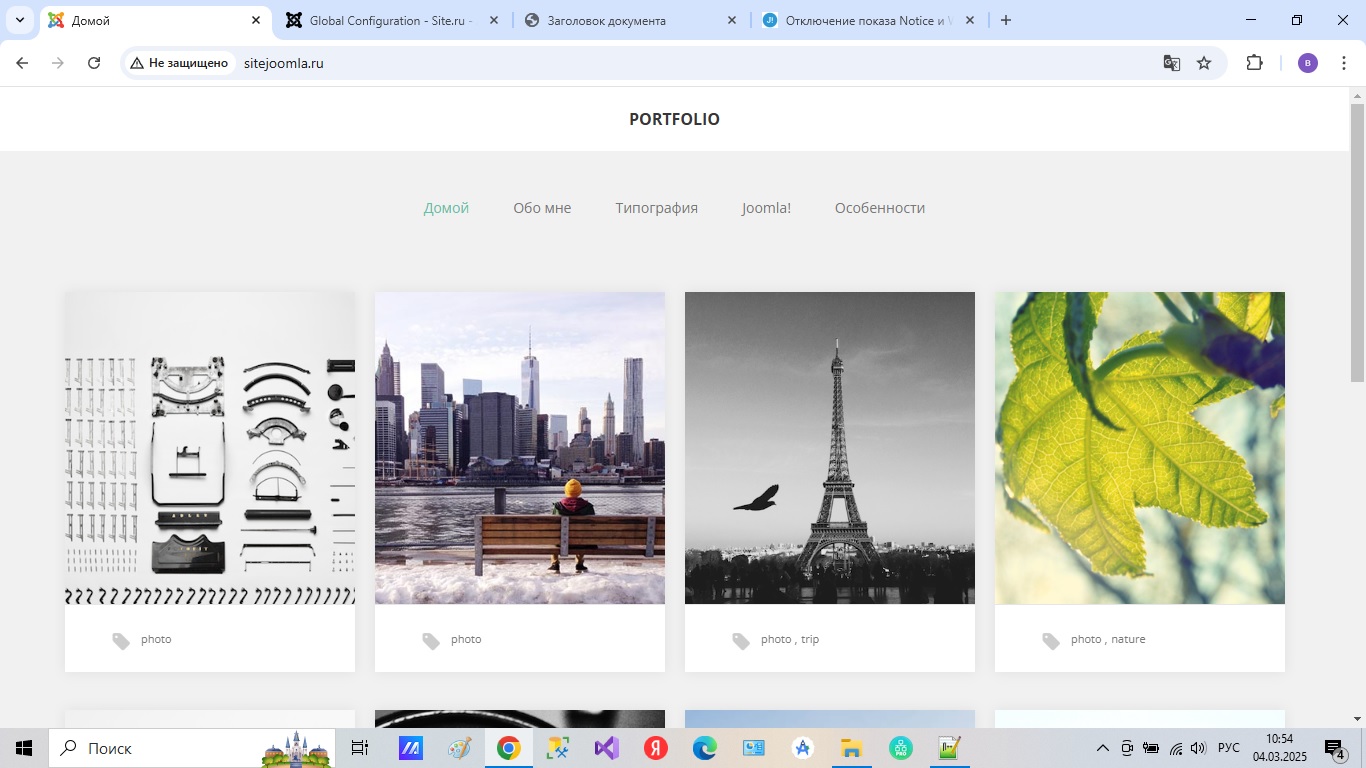Open the Особенности menu item
The height and width of the screenshot is (768, 1366).
(x=880, y=208)
